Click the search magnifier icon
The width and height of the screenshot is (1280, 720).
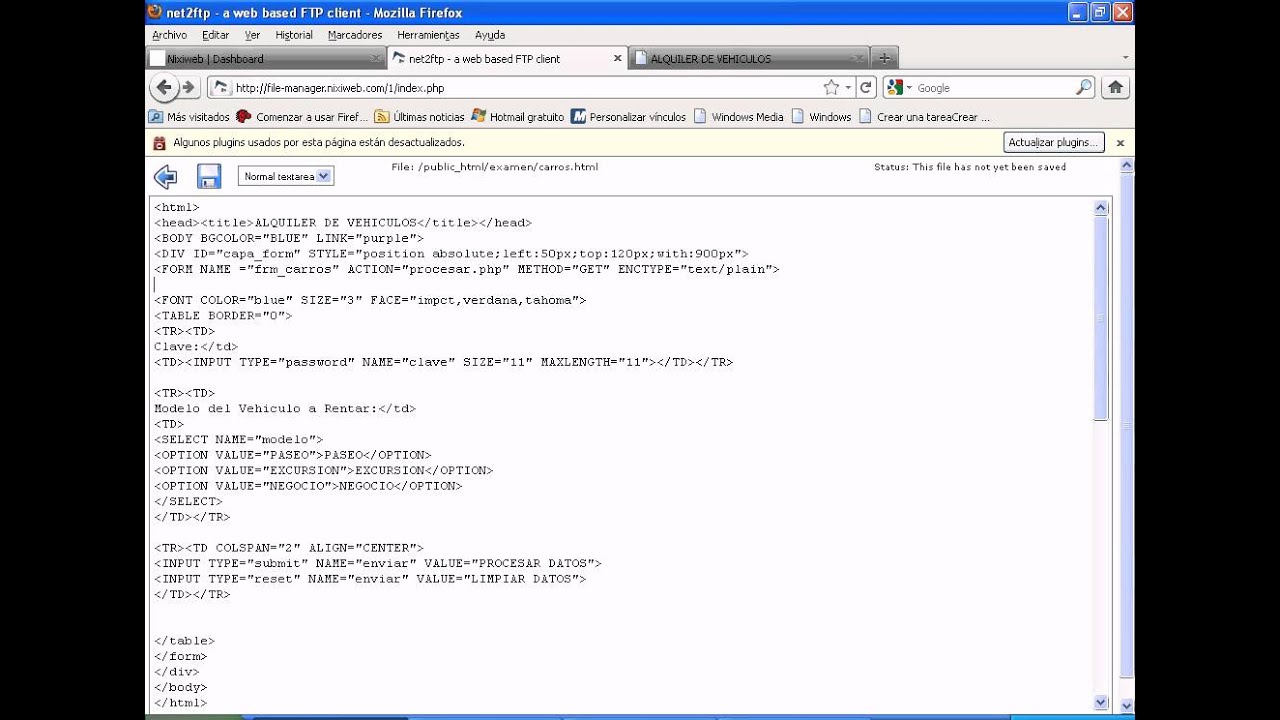click(x=1084, y=88)
